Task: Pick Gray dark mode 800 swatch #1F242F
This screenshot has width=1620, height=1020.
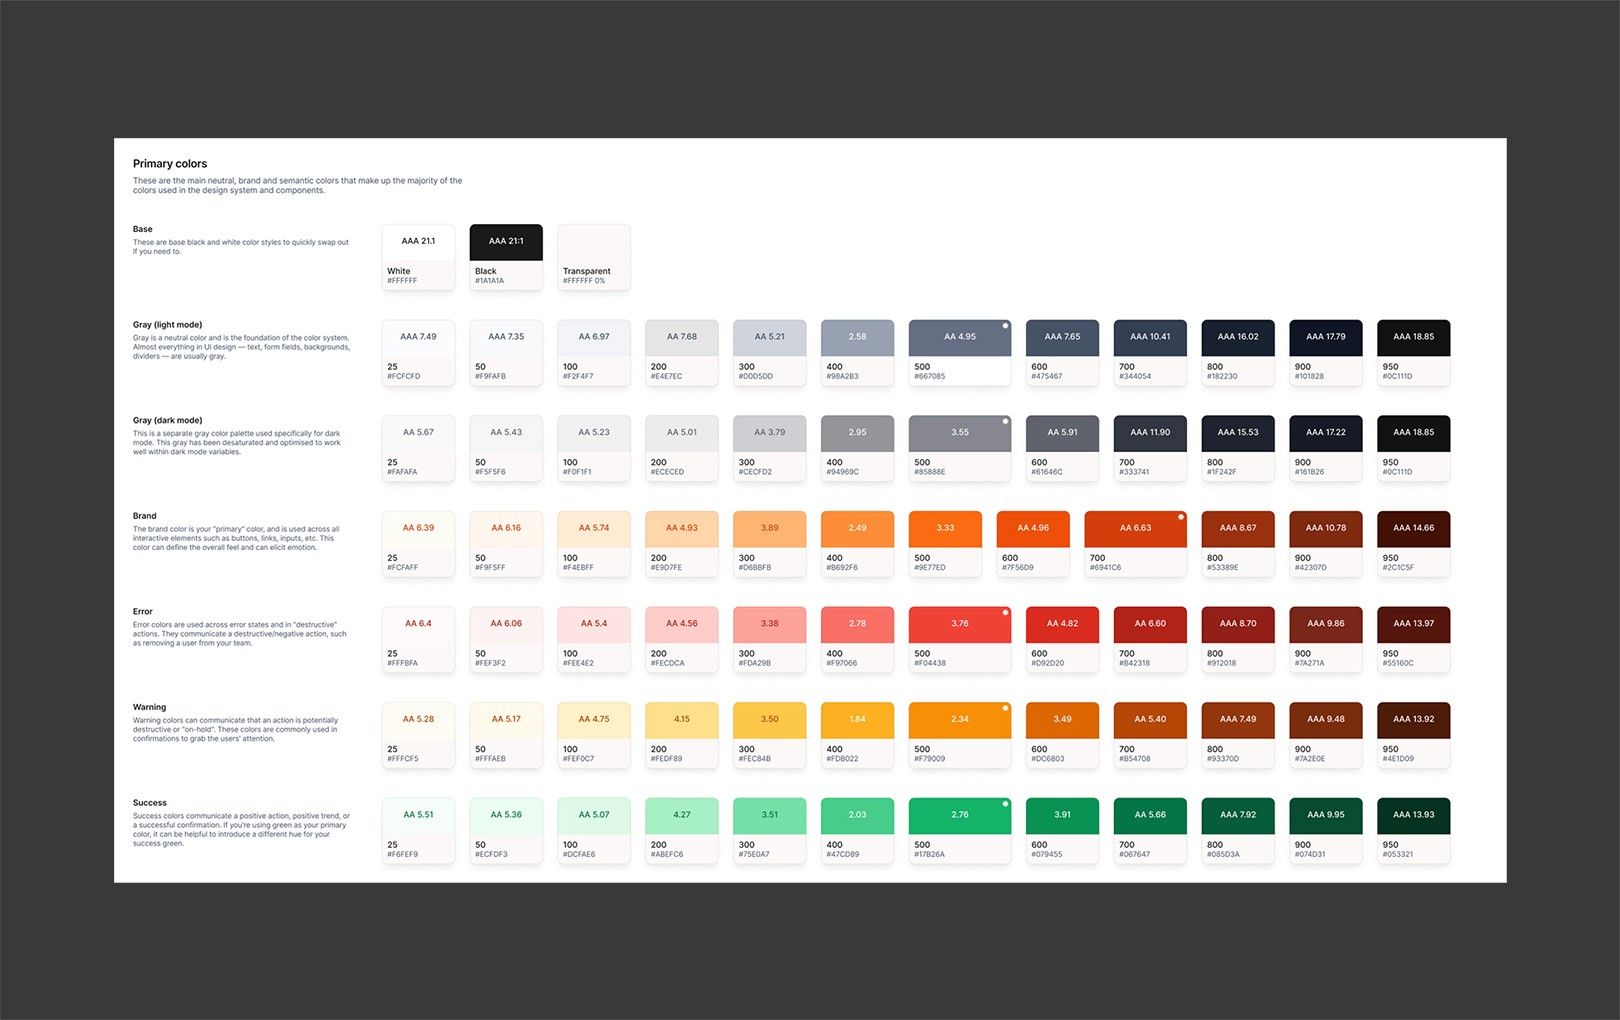Action: click(x=1238, y=448)
